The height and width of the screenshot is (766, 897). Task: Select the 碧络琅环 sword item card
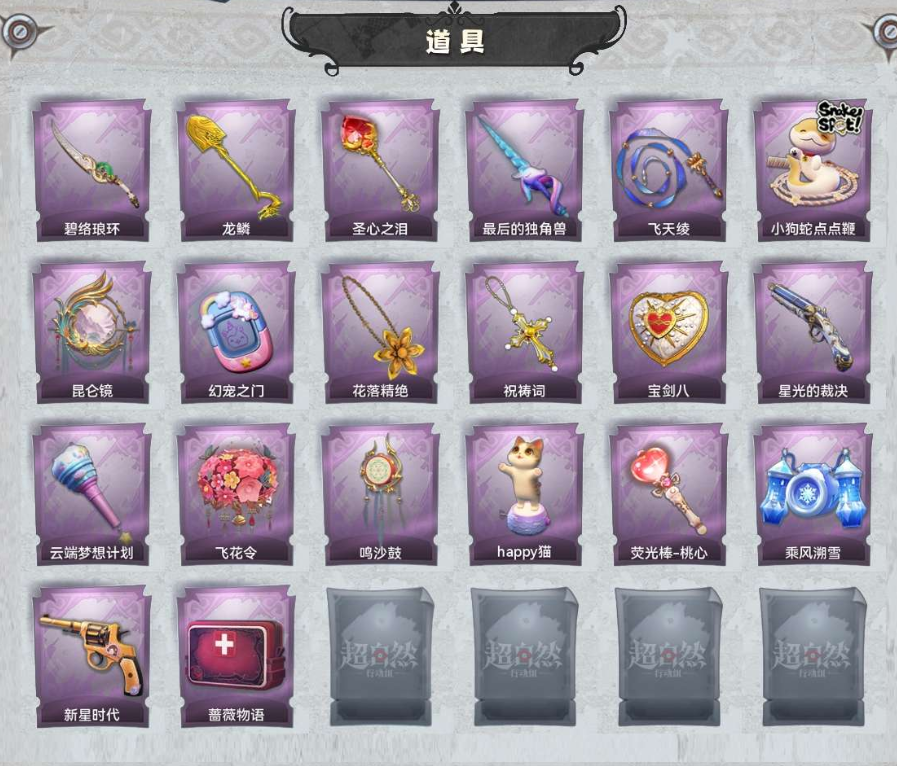coord(92,170)
